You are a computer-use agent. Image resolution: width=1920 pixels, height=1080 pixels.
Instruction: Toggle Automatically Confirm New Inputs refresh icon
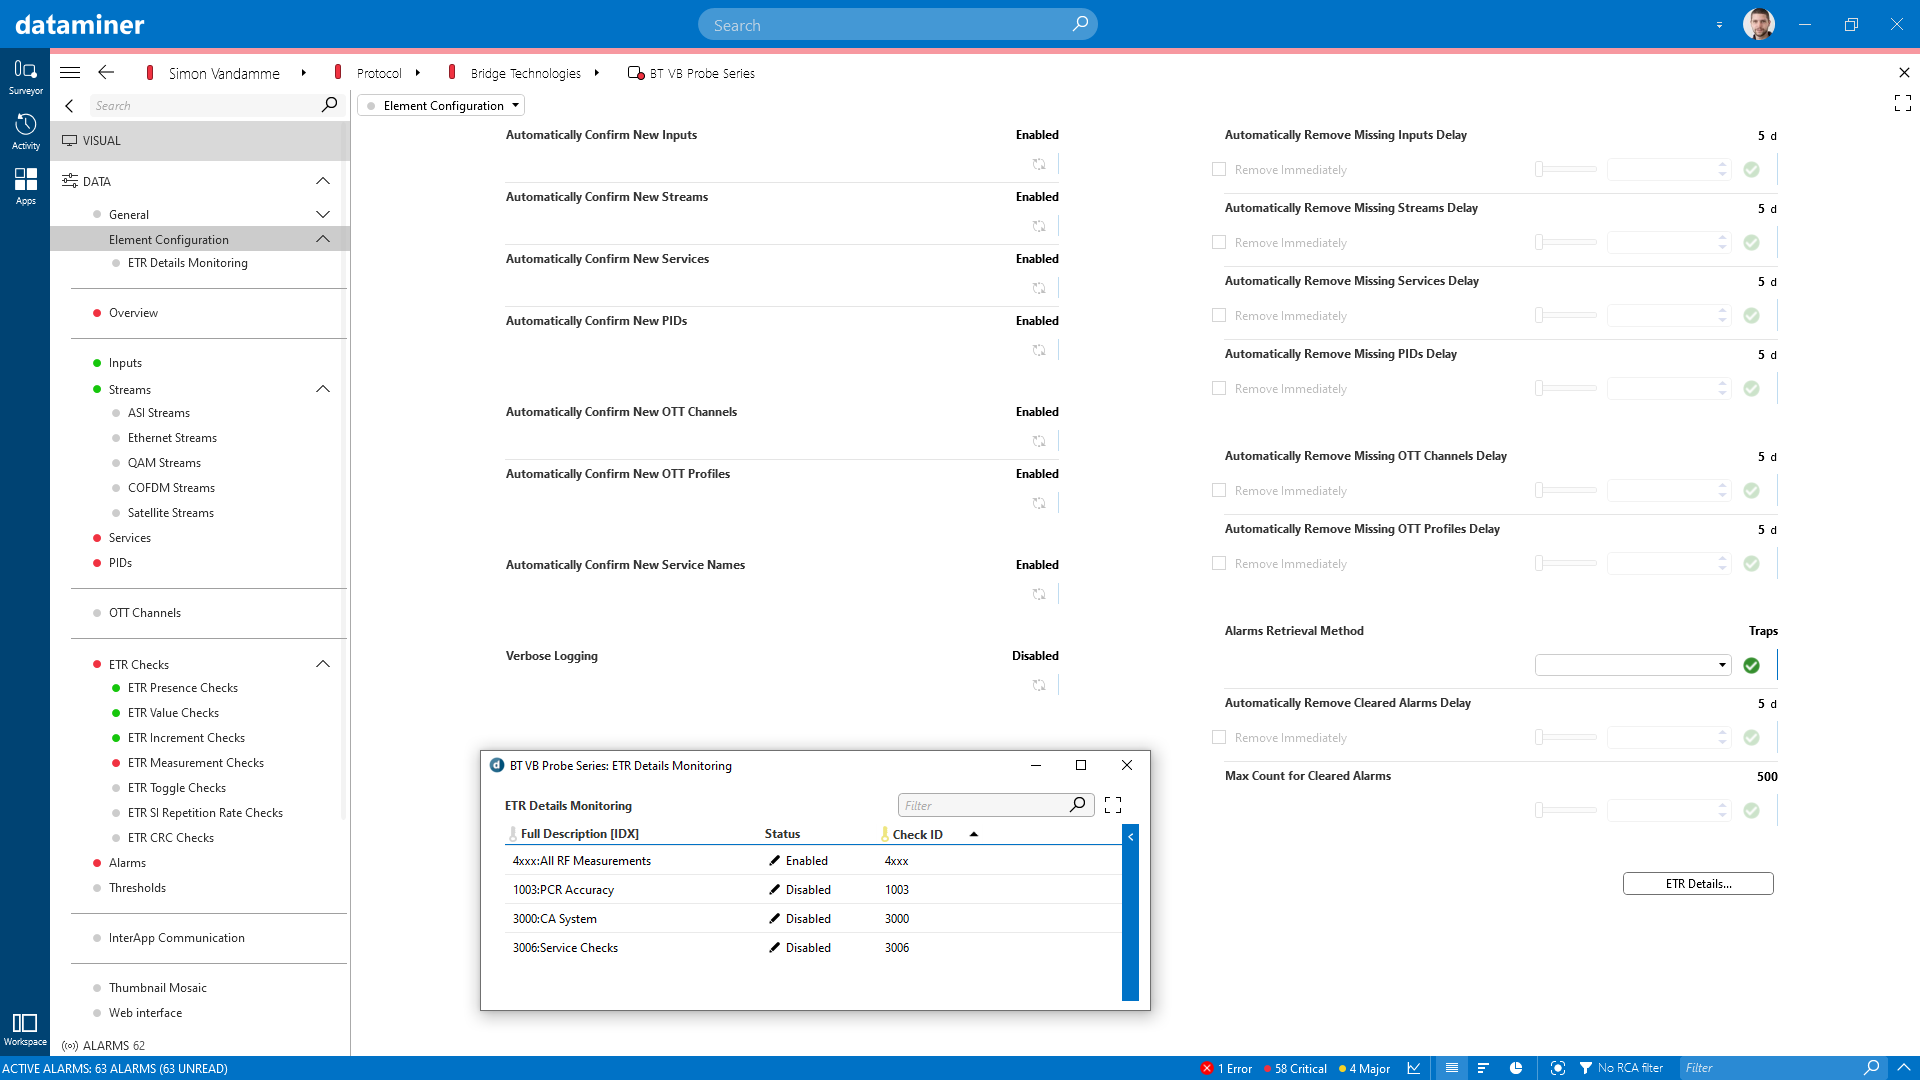1039,164
